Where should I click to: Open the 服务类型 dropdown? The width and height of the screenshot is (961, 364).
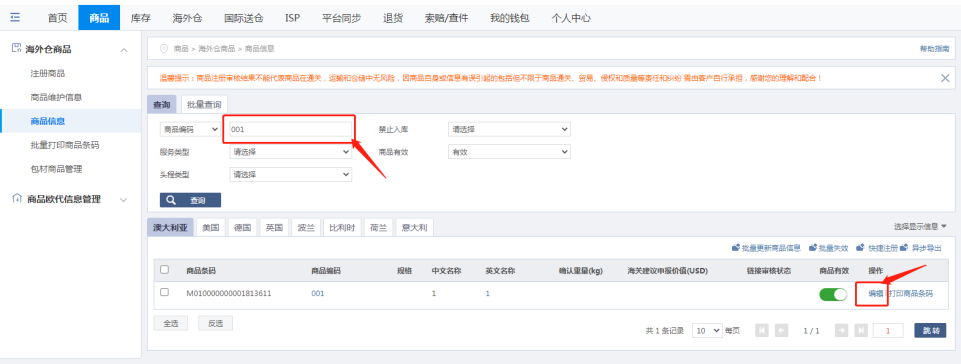click(291, 151)
